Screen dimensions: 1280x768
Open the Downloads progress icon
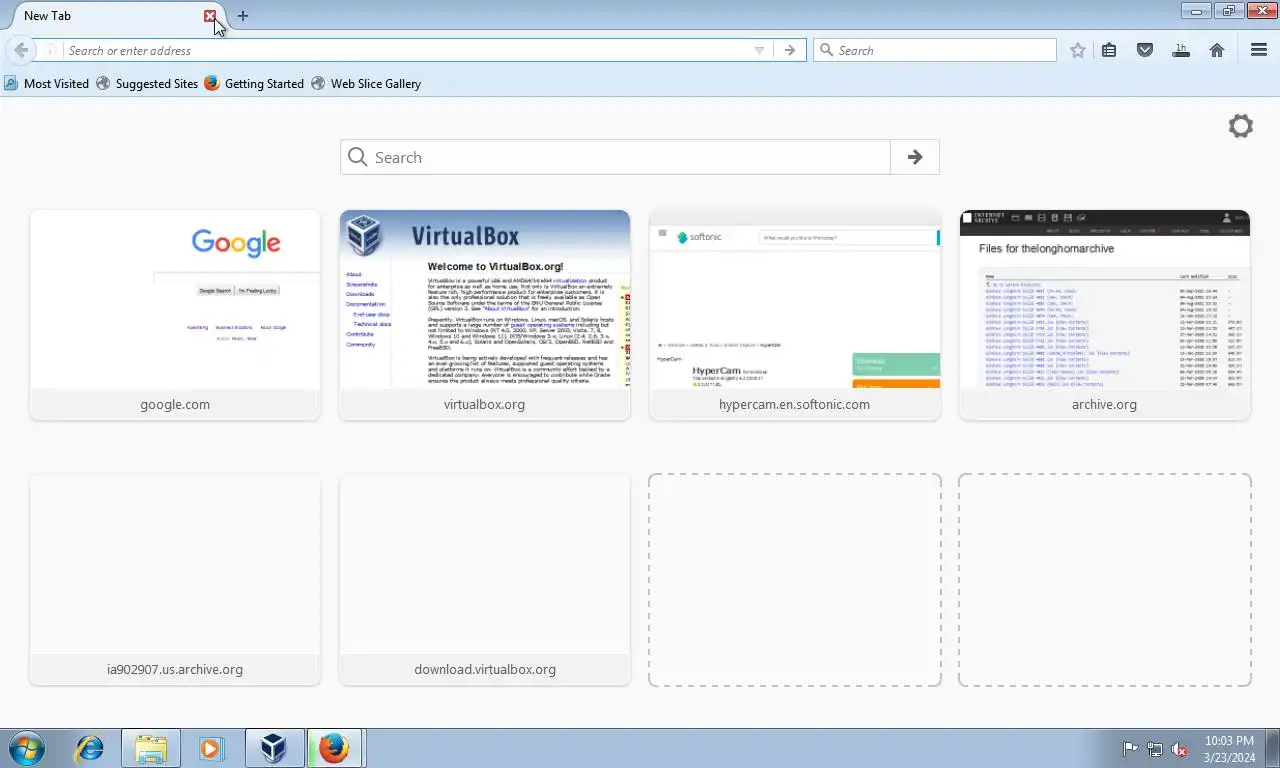[x=1181, y=50]
